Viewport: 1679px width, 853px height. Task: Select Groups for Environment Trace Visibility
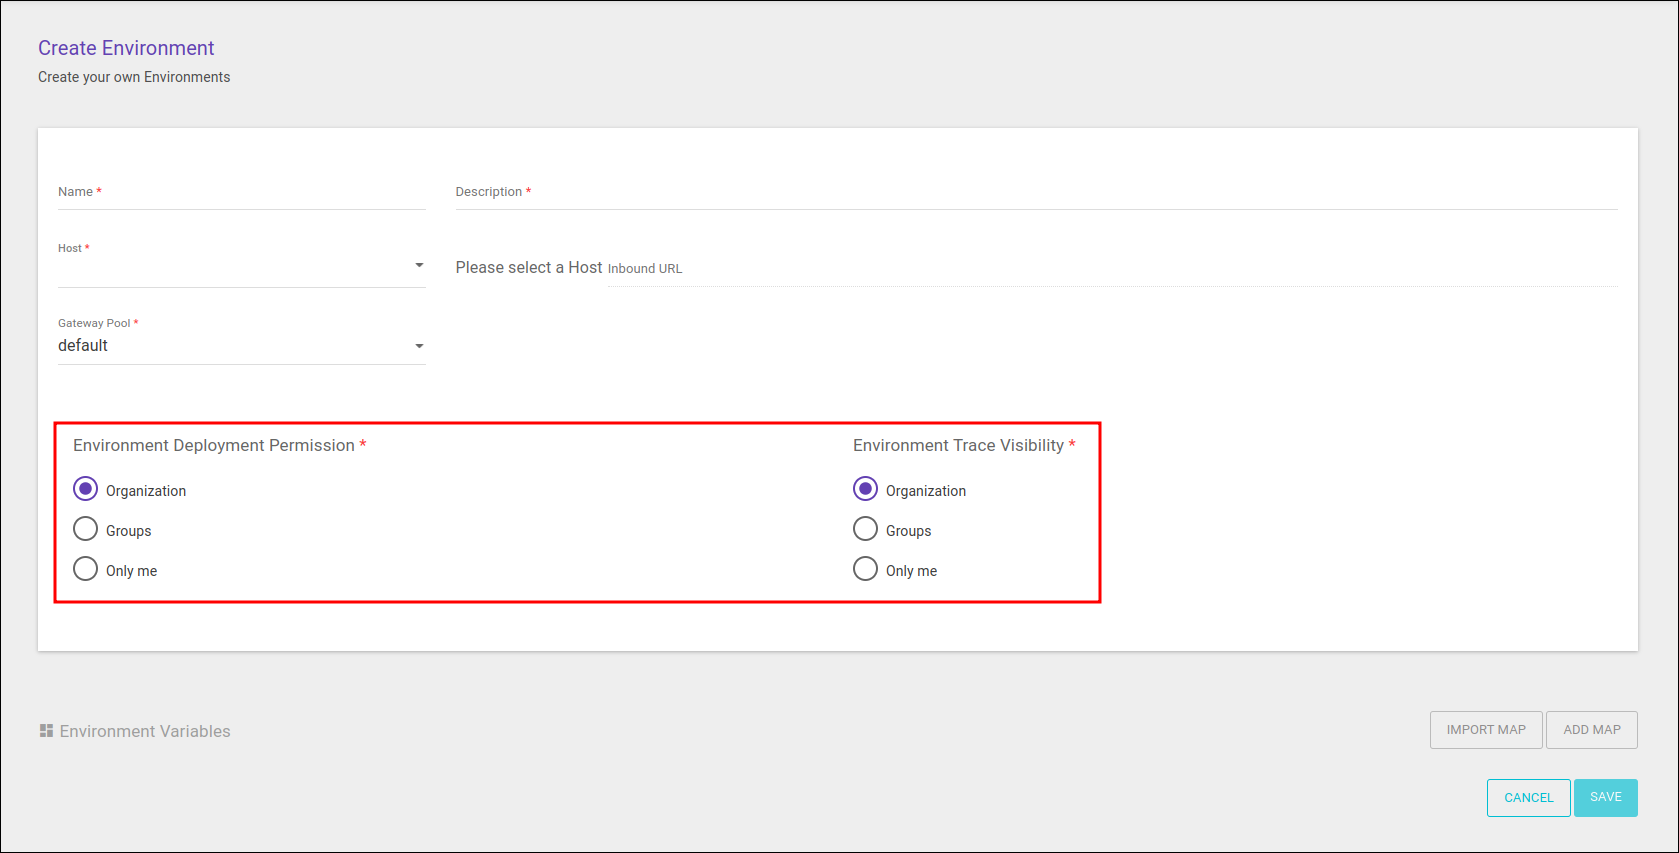[865, 529]
